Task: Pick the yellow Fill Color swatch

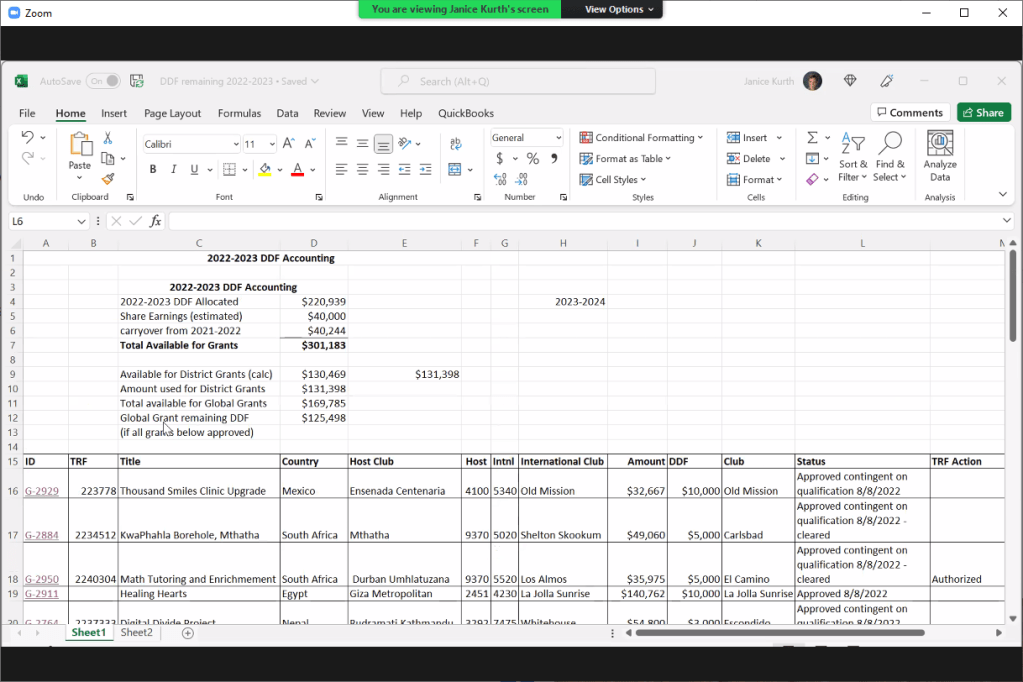Action: pyautogui.click(x=264, y=170)
